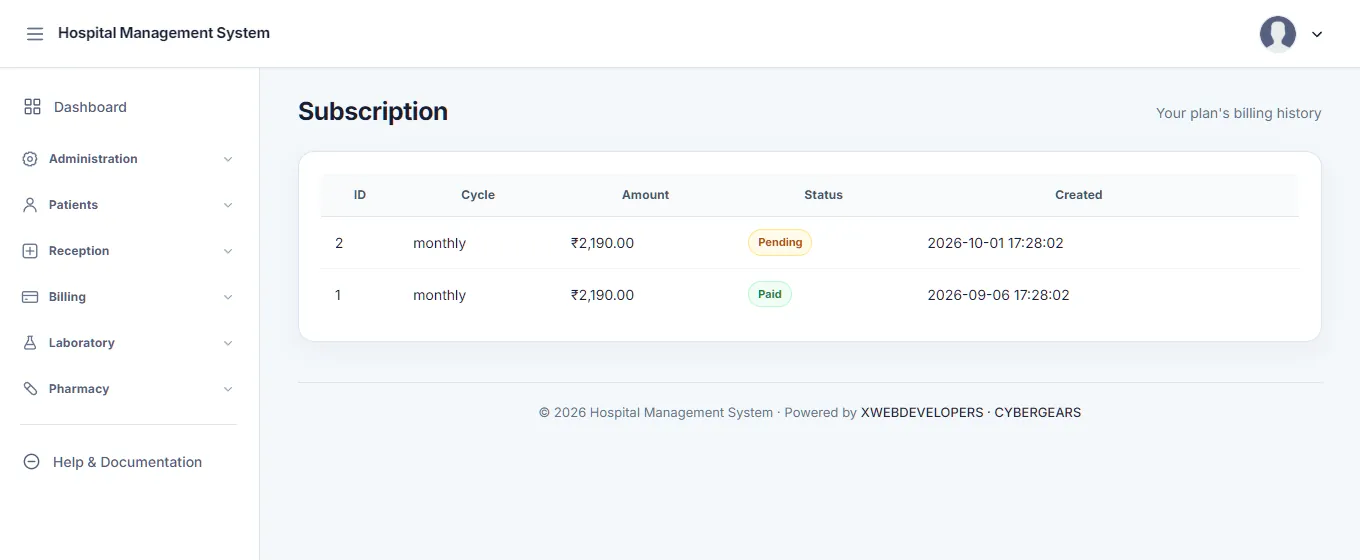Click the Reception plus-box icon
Image resolution: width=1360 pixels, height=560 pixels.
(30, 251)
